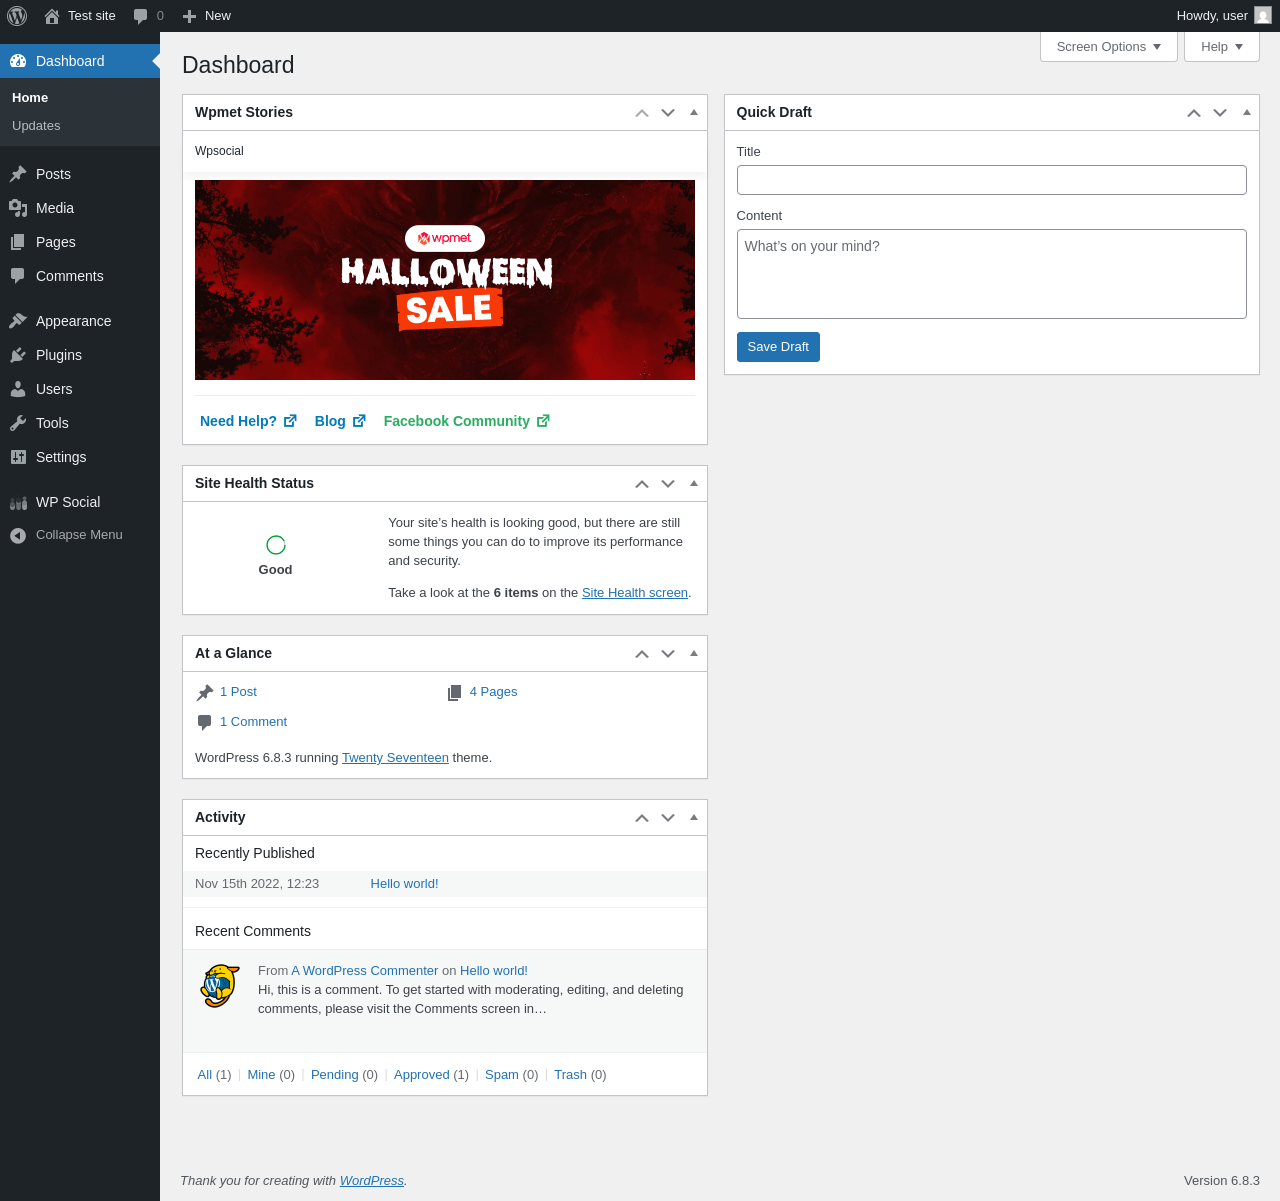Open the New content menu

point(206,16)
